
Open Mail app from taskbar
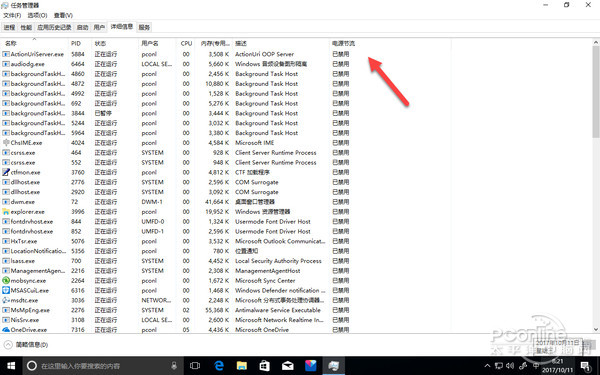[x=287, y=366]
